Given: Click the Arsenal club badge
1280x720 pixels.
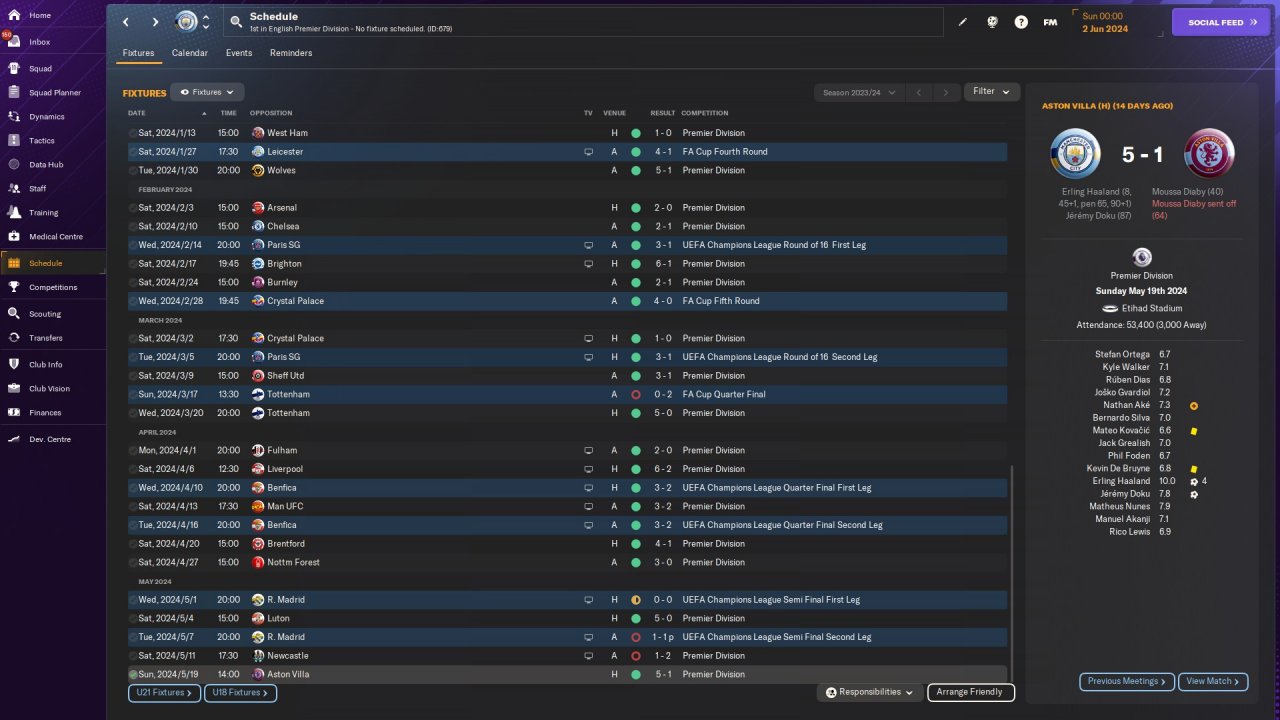Looking at the screenshot, I should (x=258, y=208).
